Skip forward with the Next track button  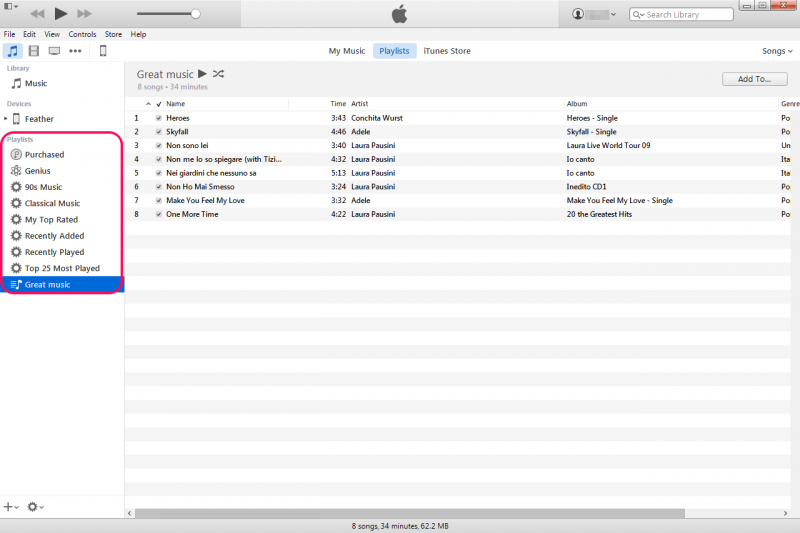(x=84, y=14)
